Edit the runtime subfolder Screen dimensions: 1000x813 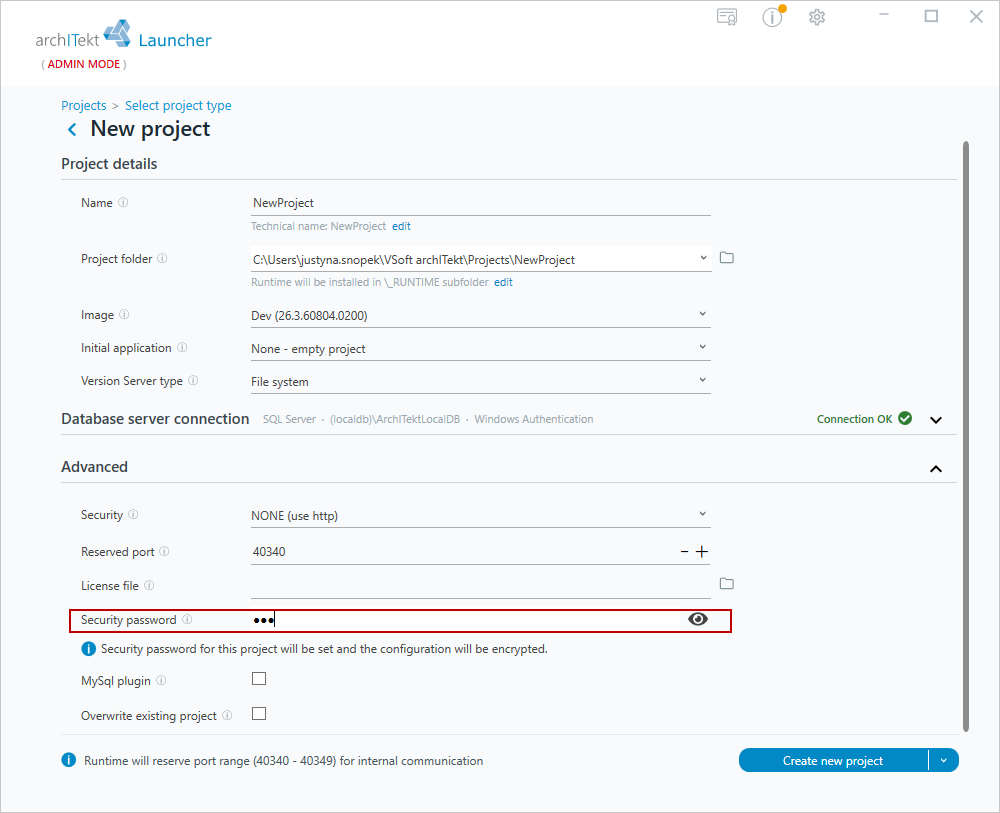(503, 282)
